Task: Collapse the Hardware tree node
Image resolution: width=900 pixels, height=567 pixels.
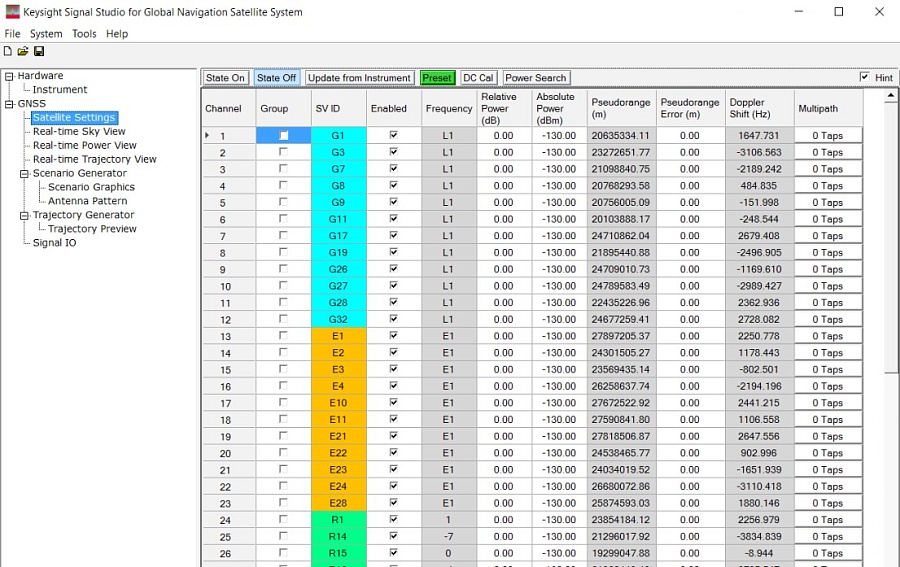Action: click(x=9, y=76)
